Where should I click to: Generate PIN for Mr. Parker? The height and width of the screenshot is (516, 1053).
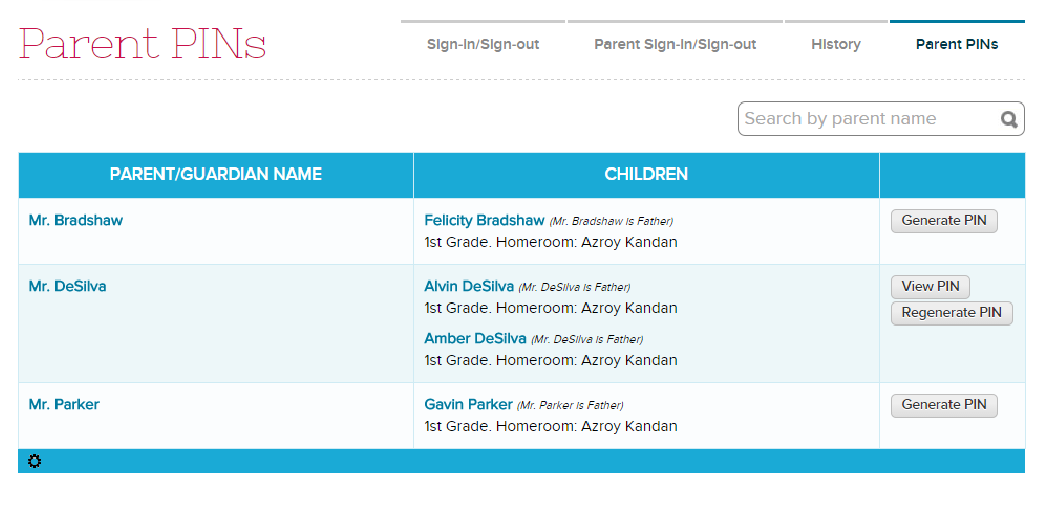click(x=944, y=405)
